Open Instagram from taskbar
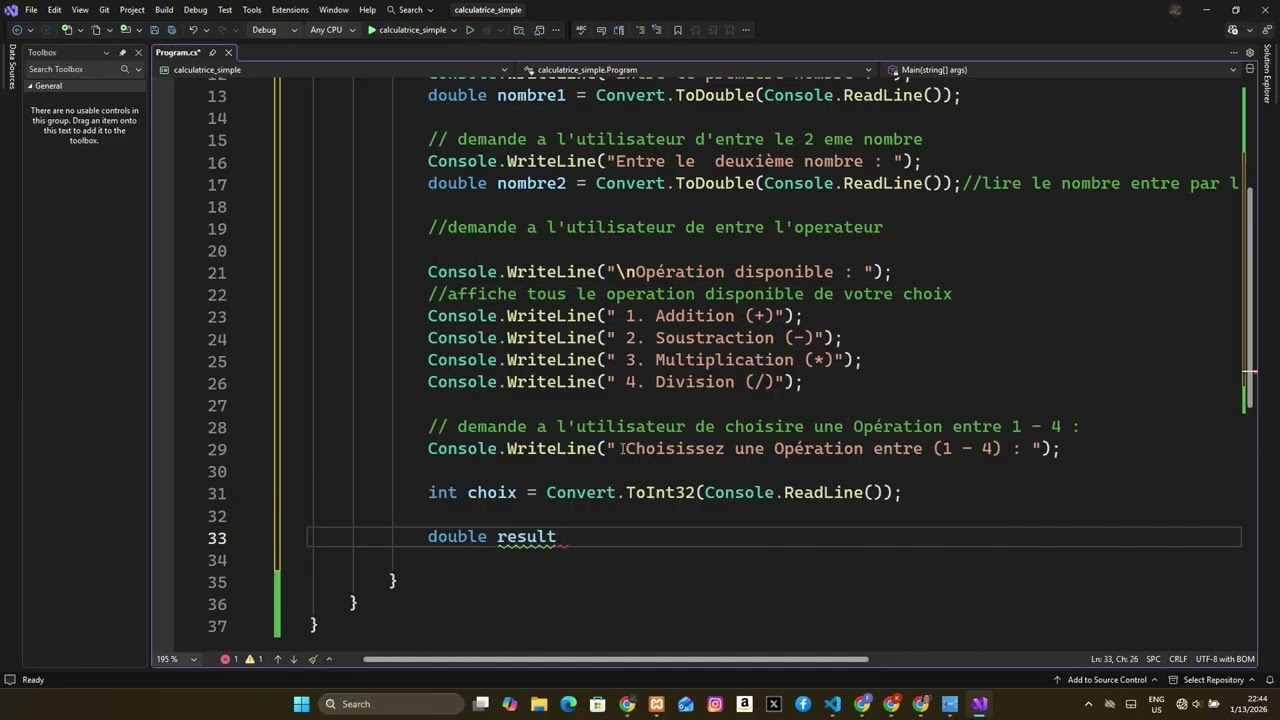1280x720 pixels. (x=715, y=704)
